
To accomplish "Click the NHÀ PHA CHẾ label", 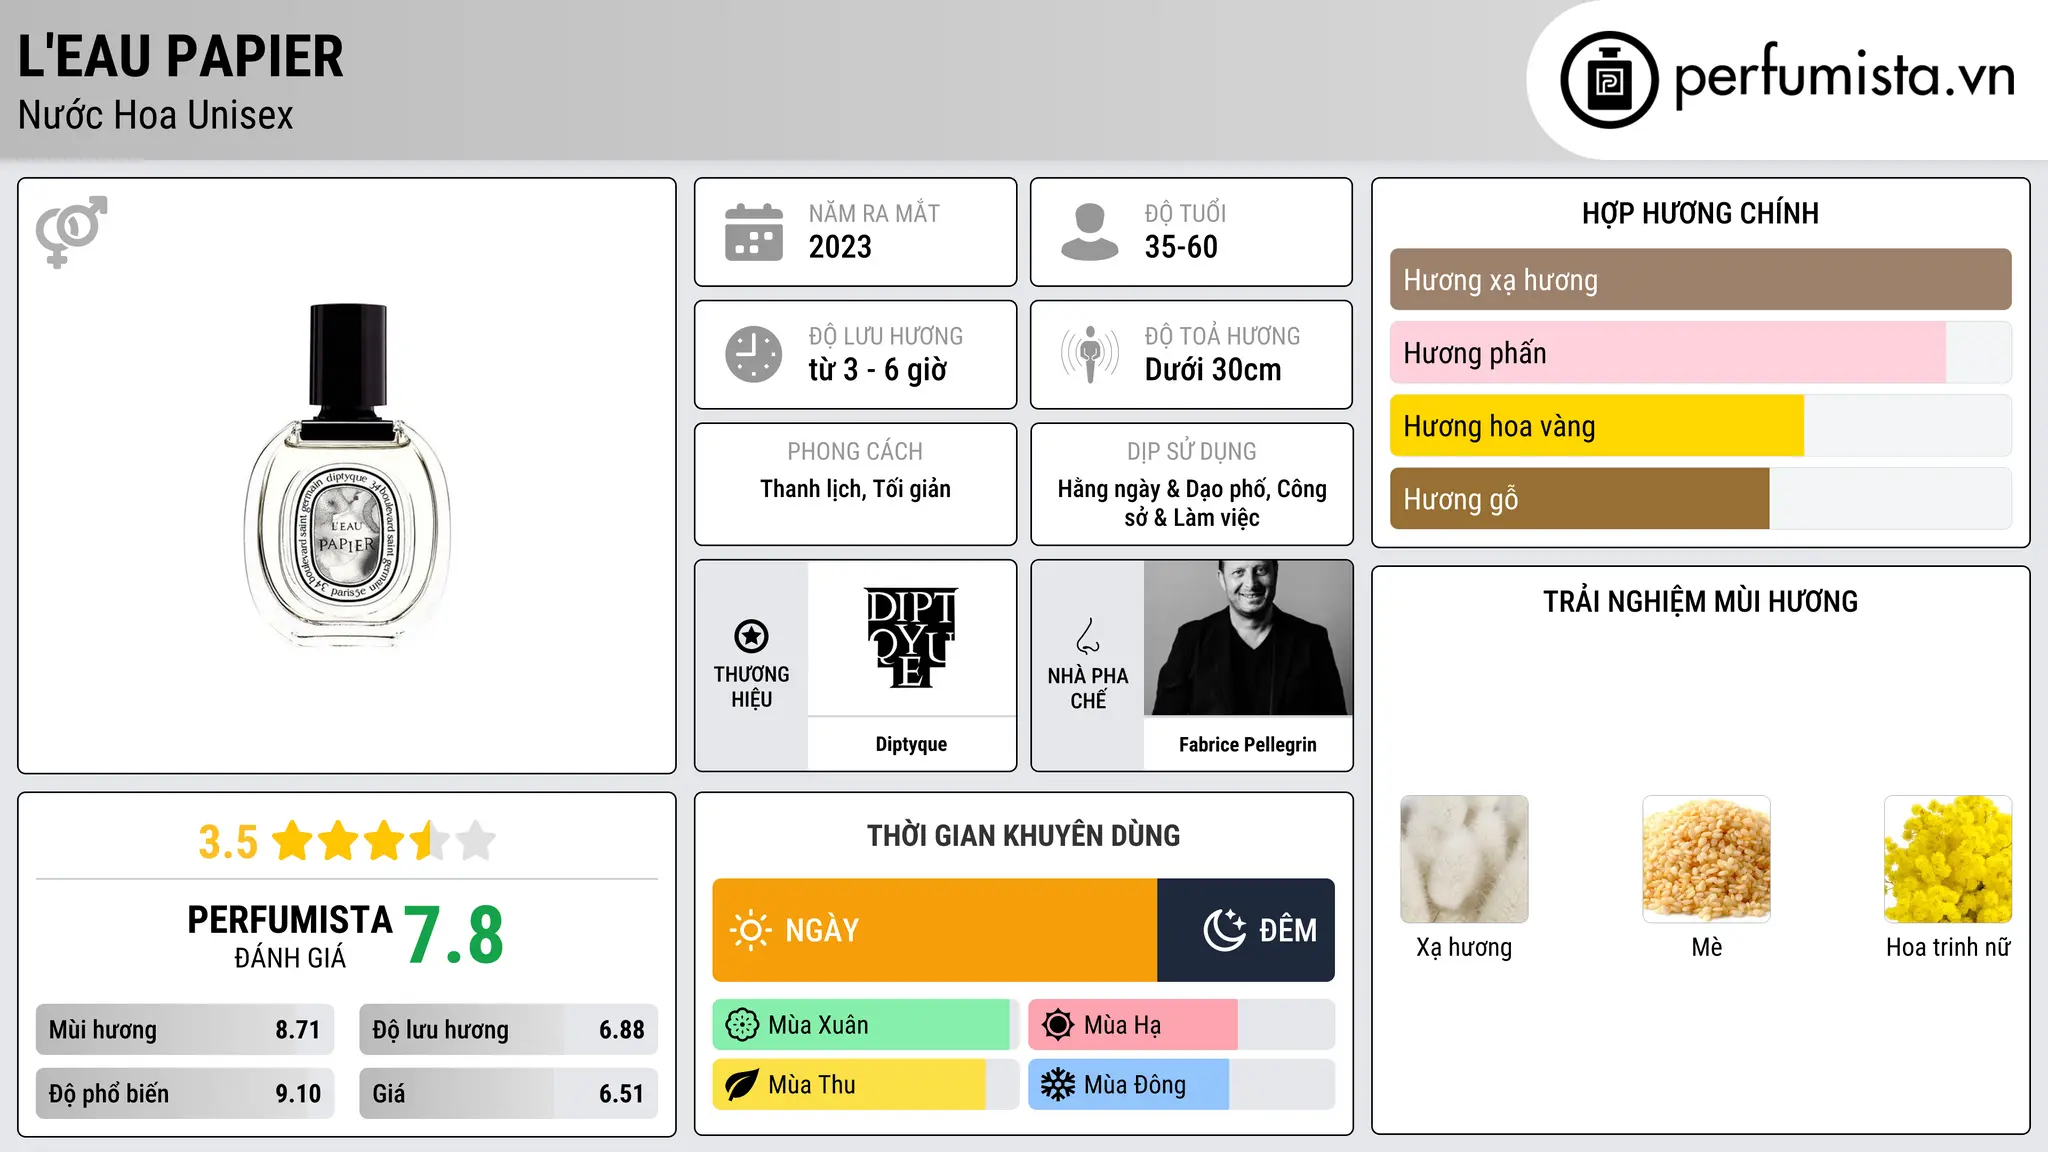I will click(x=1088, y=688).
